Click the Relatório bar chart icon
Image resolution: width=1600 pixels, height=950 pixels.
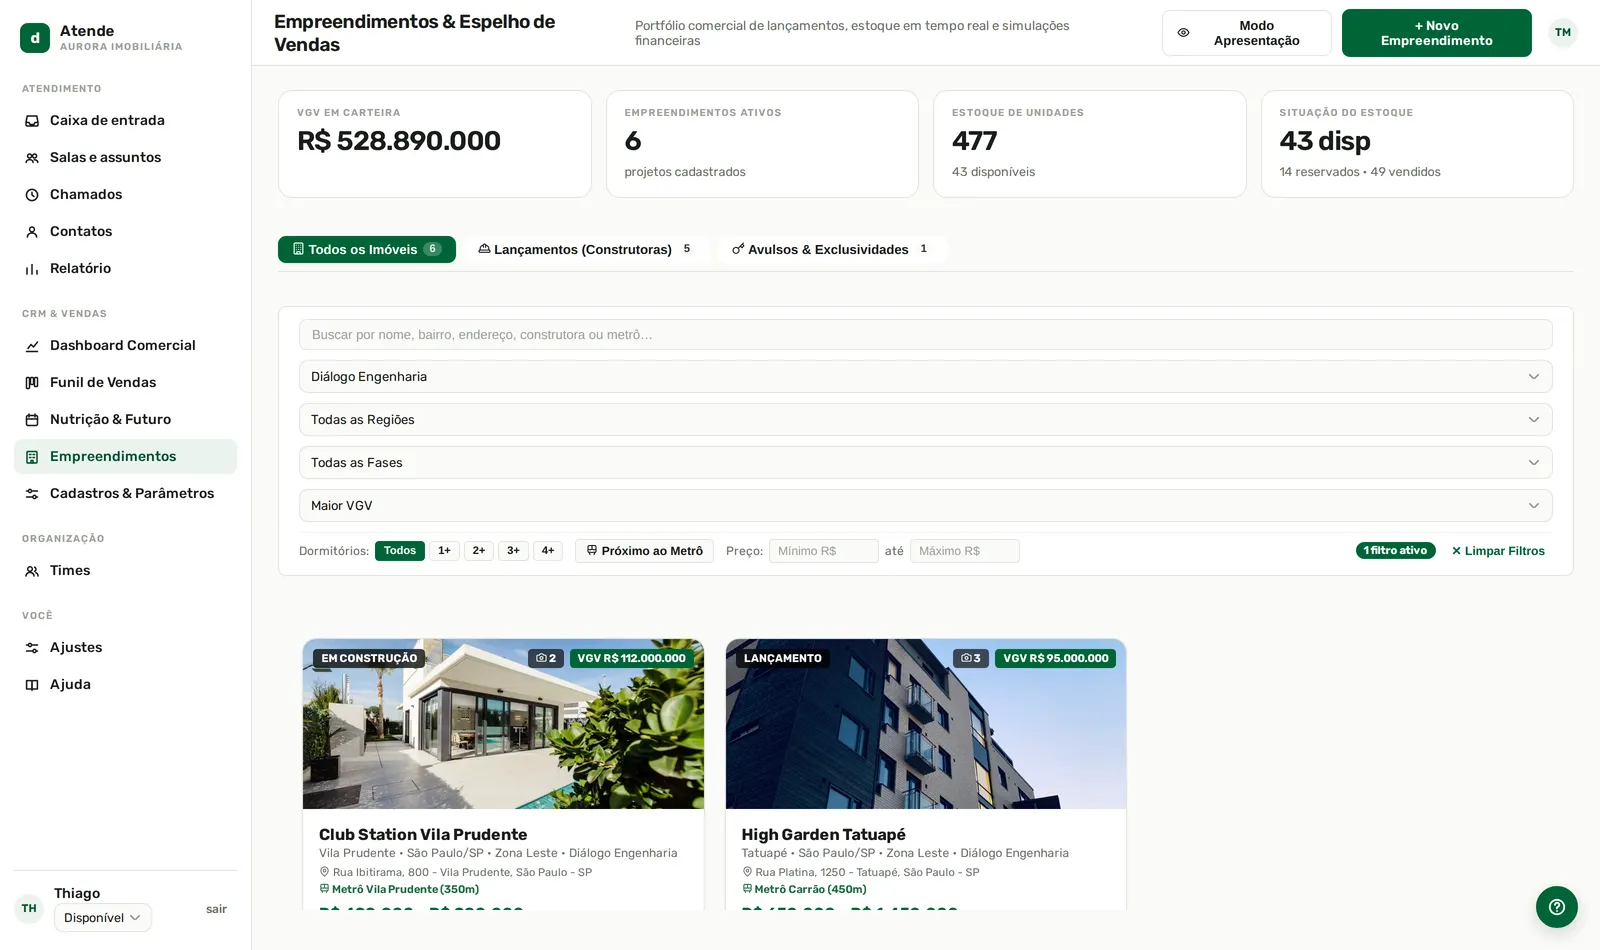click(32, 269)
